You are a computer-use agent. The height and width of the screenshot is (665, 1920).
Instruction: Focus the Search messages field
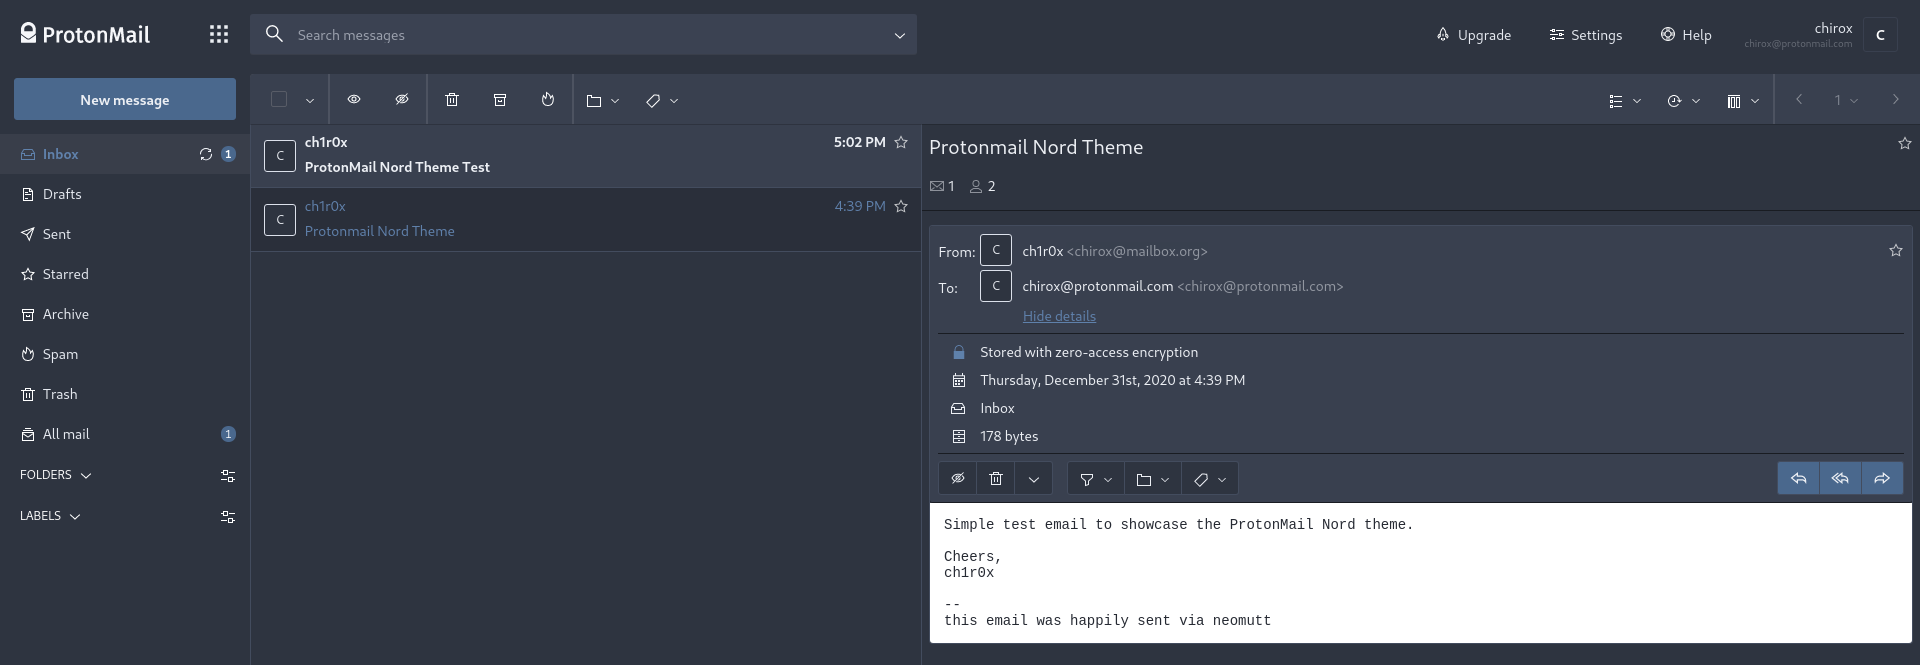pos(583,35)
